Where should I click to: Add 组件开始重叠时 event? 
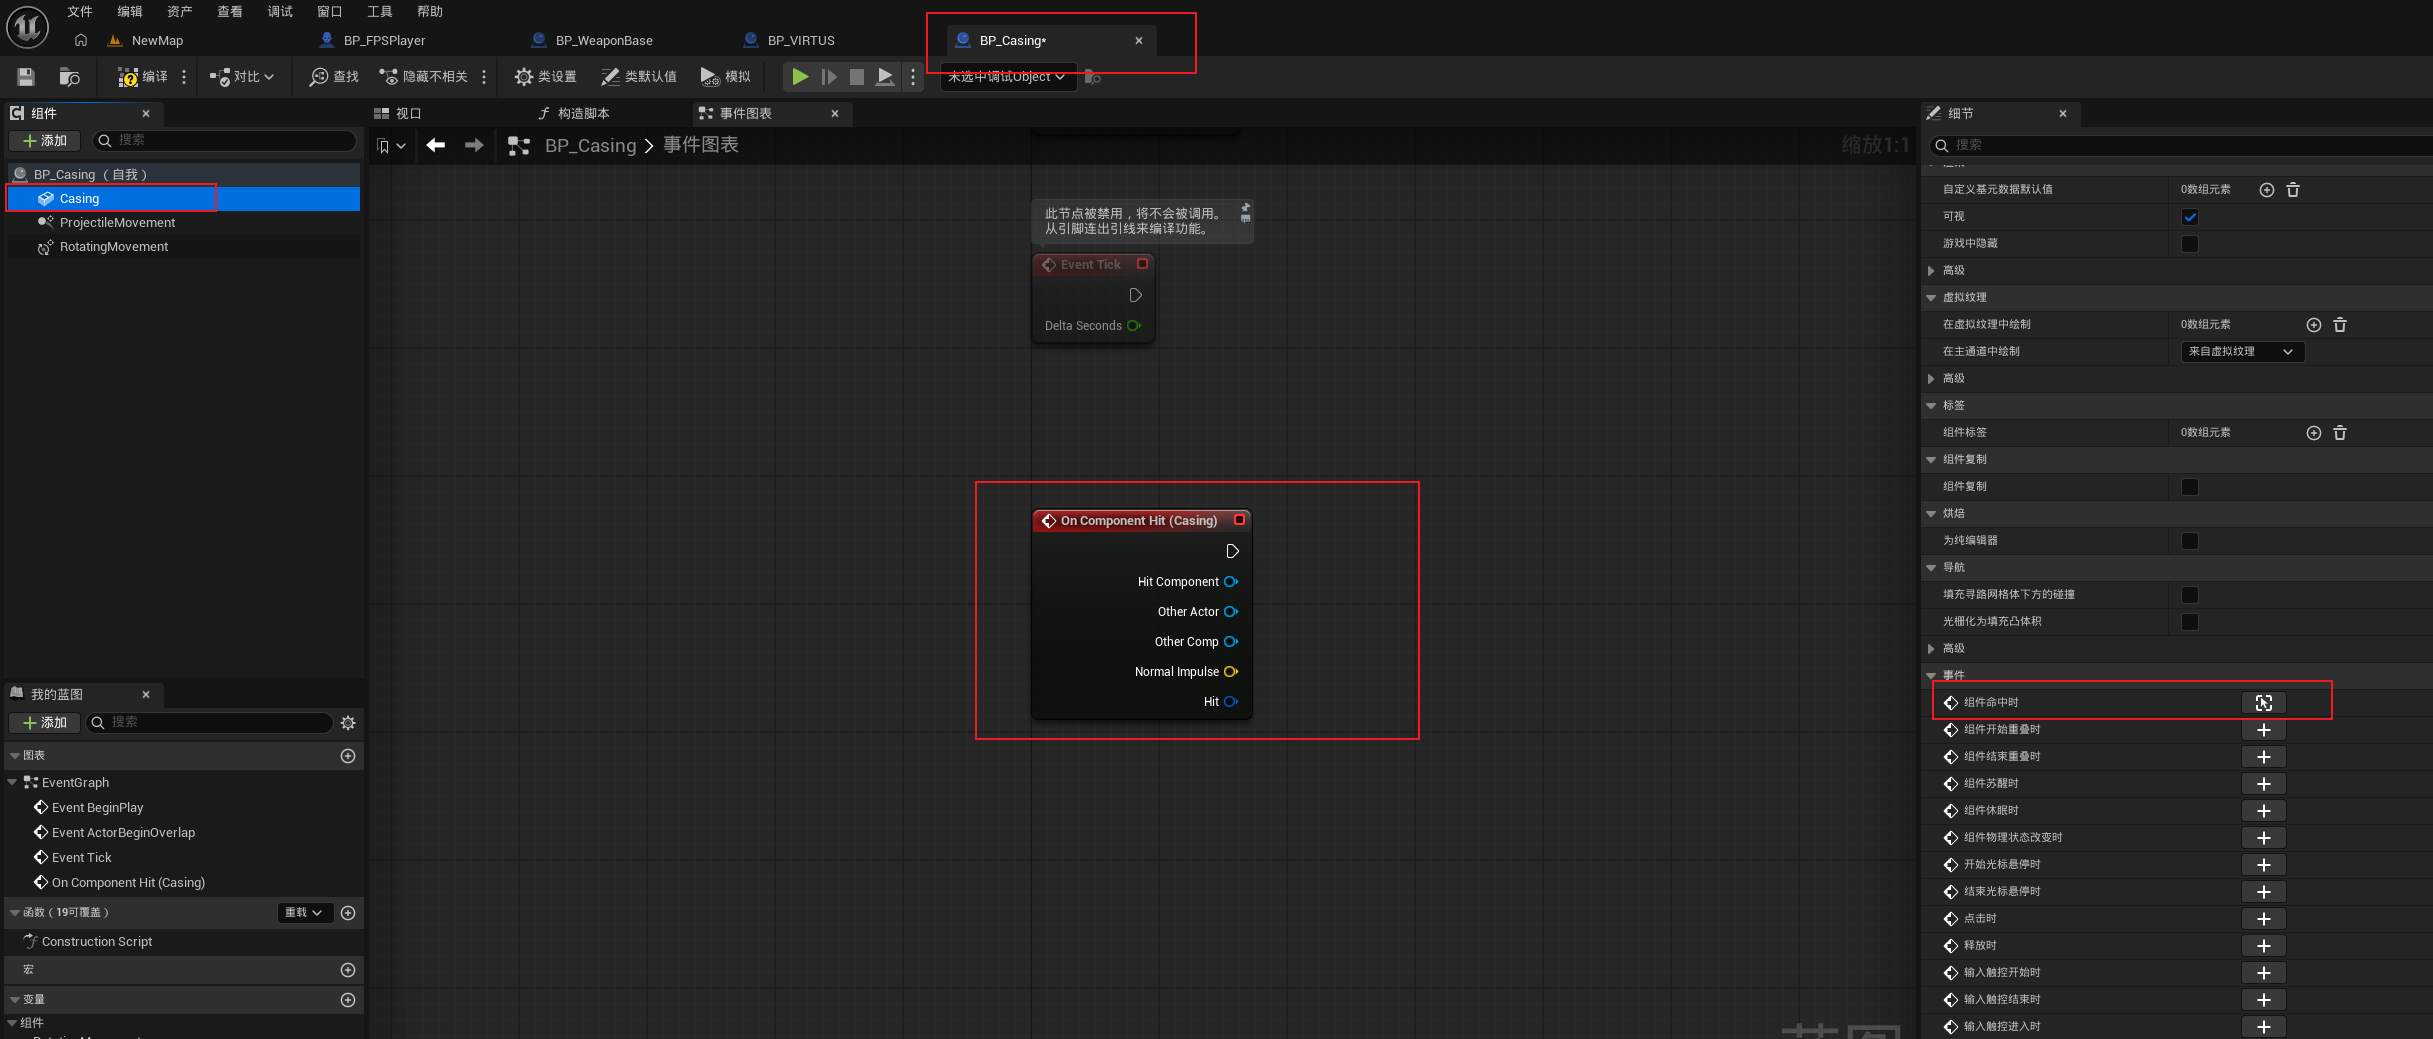click(2264, 730)
